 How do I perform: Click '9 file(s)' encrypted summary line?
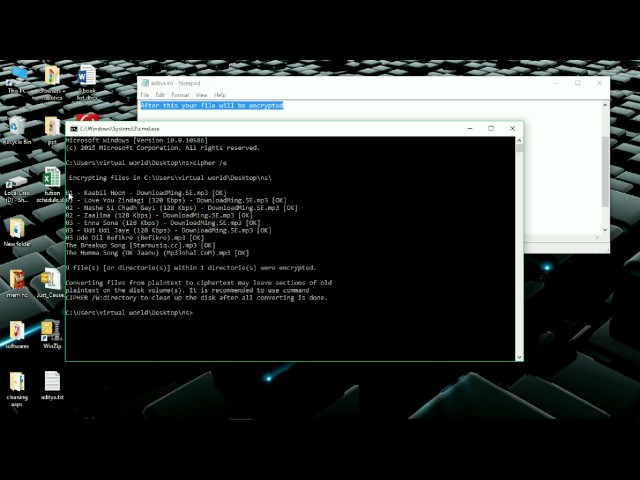point(191,268)
